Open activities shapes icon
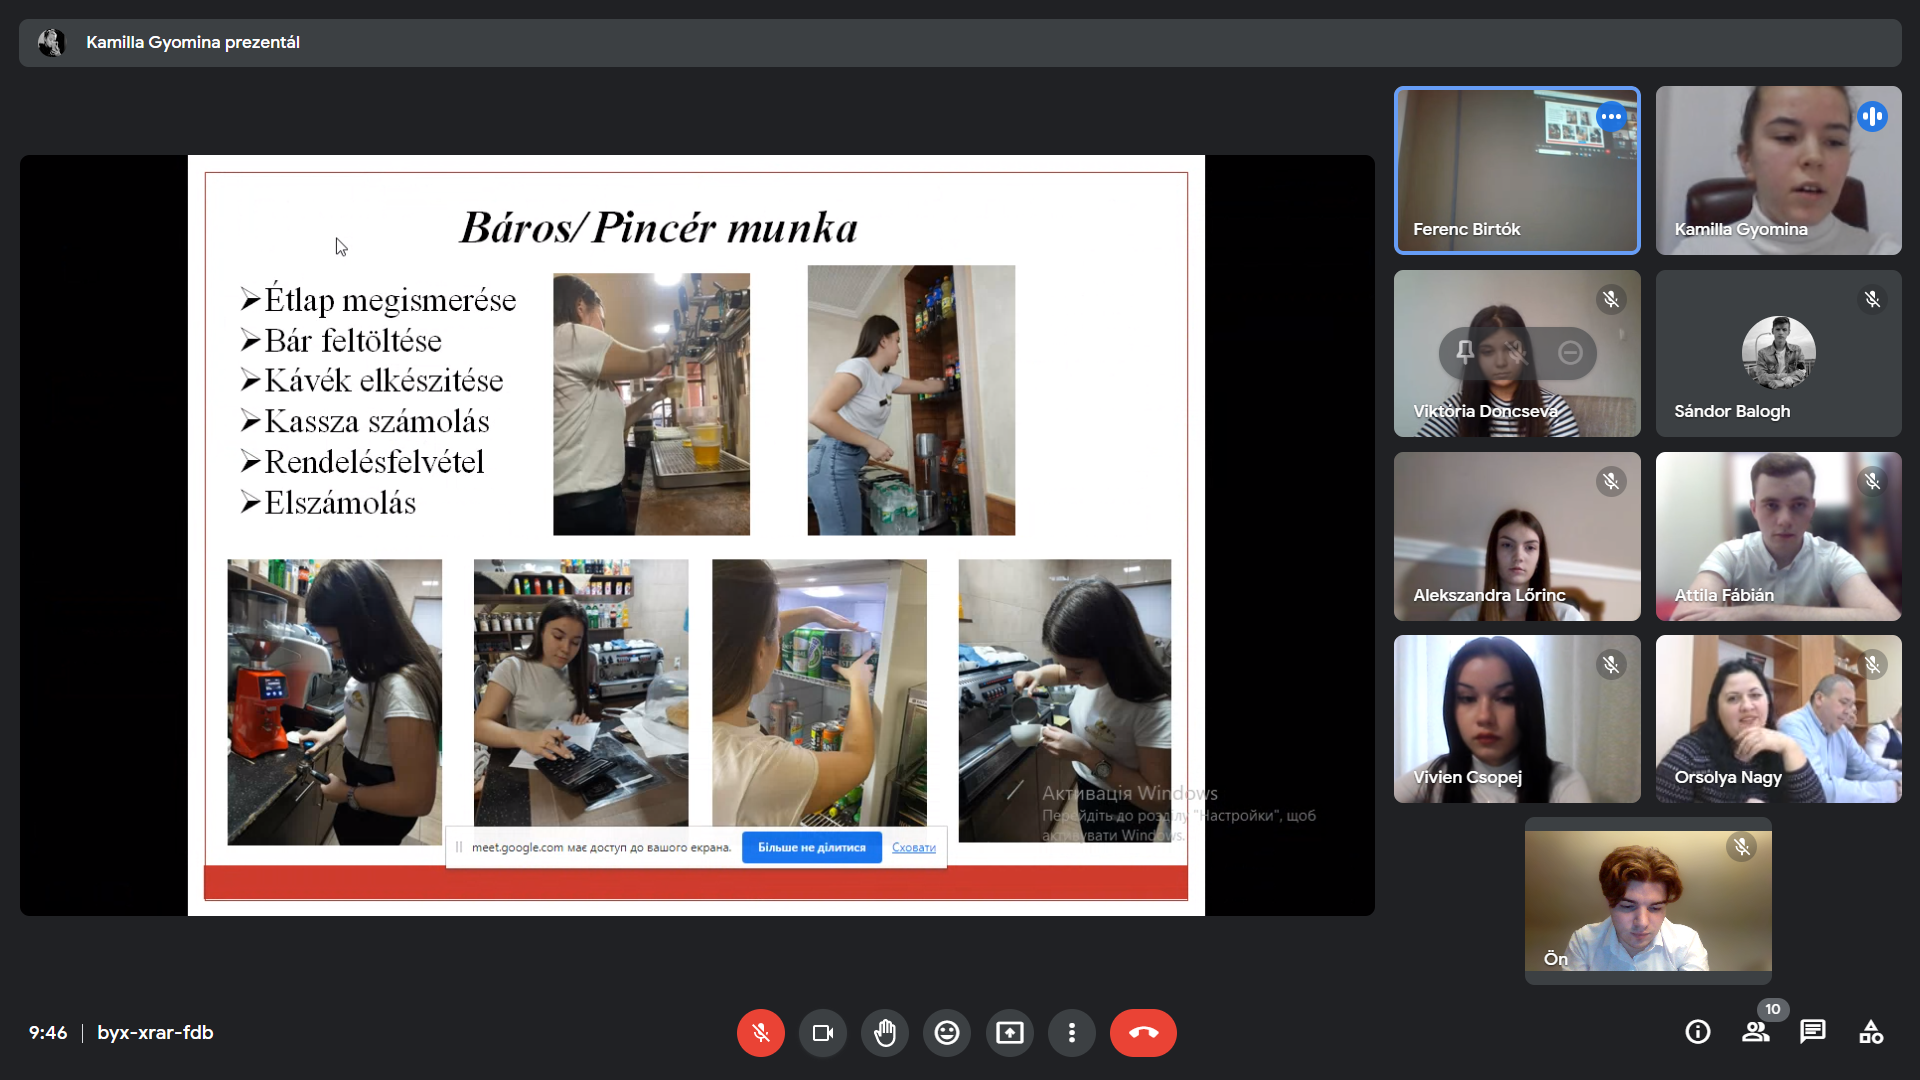This screenshot has height=1080, width=1920. click(1870, 1032)
